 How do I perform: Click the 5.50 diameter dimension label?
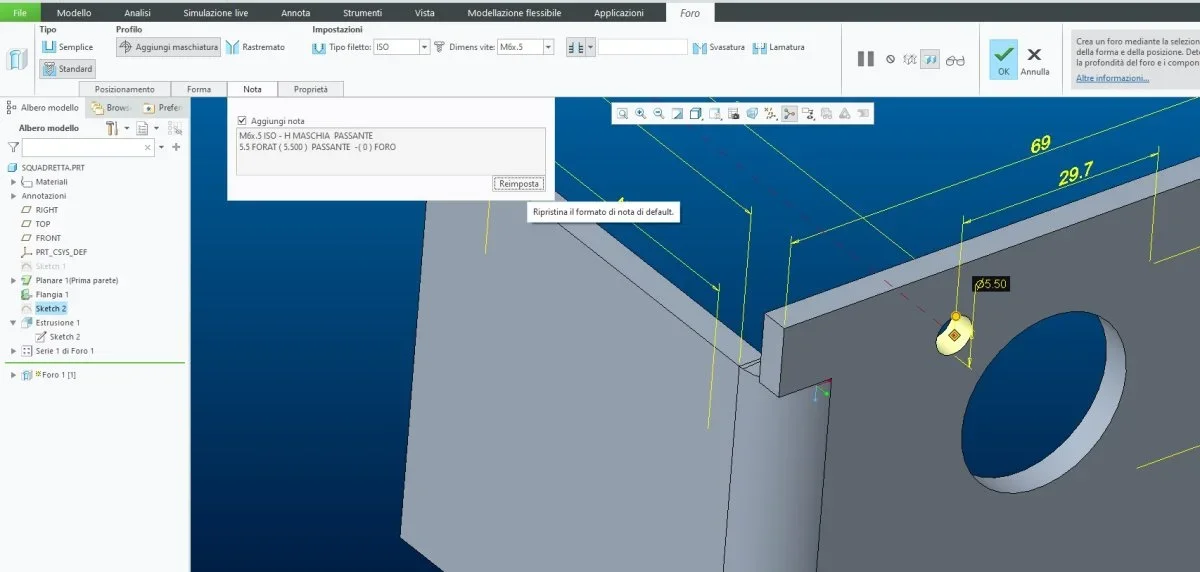992,284
